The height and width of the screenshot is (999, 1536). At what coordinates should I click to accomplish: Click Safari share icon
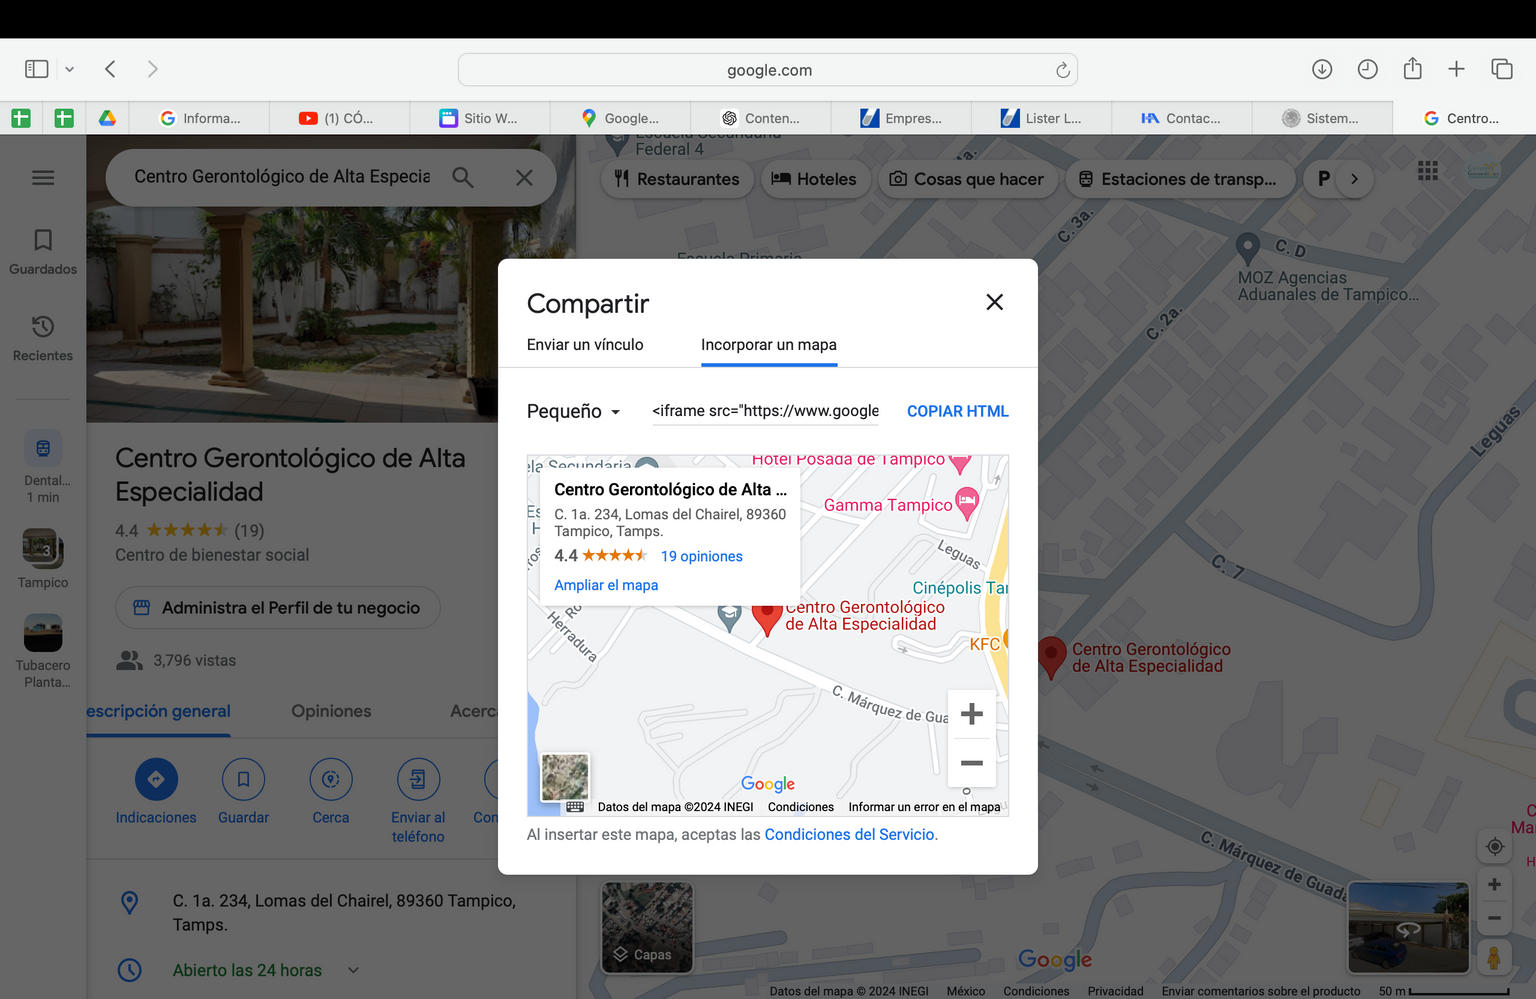pyautogui.click(x=1412, y=68)
